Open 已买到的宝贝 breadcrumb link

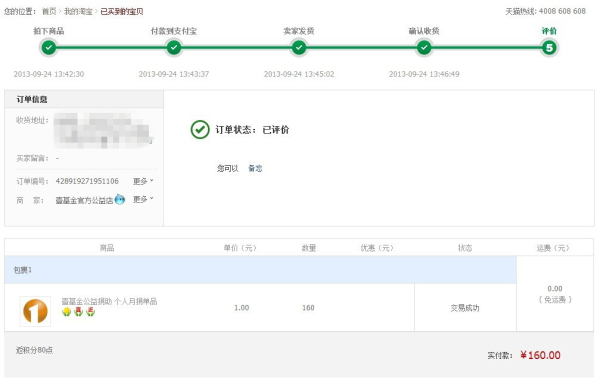122,11
